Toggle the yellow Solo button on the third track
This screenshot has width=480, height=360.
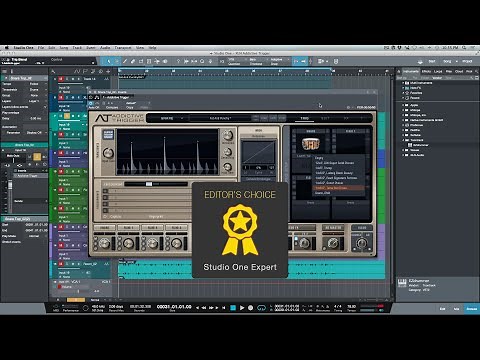67,116
